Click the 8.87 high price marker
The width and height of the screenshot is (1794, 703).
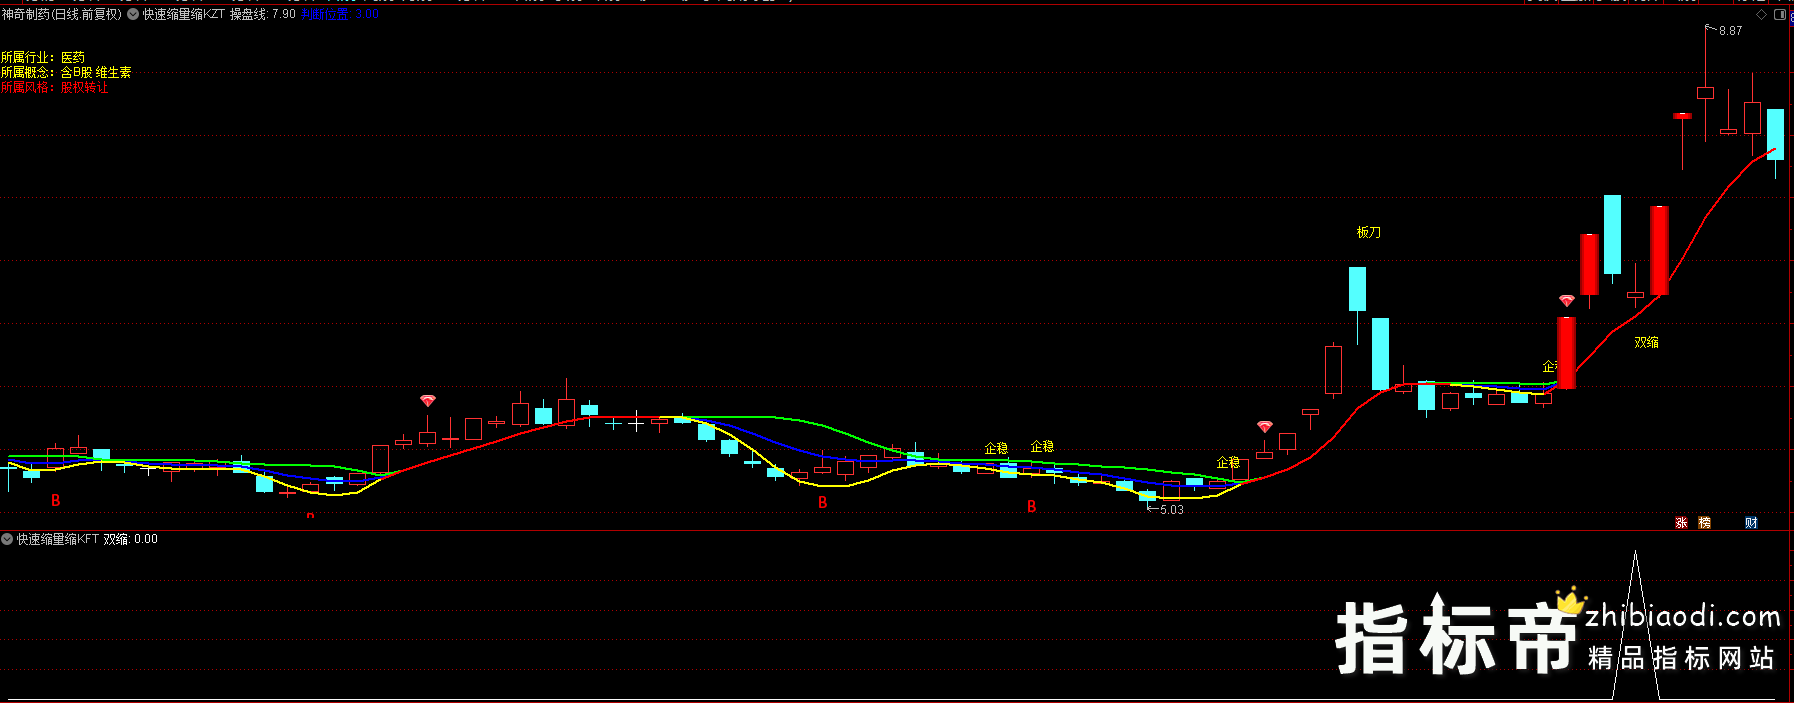1730,31
